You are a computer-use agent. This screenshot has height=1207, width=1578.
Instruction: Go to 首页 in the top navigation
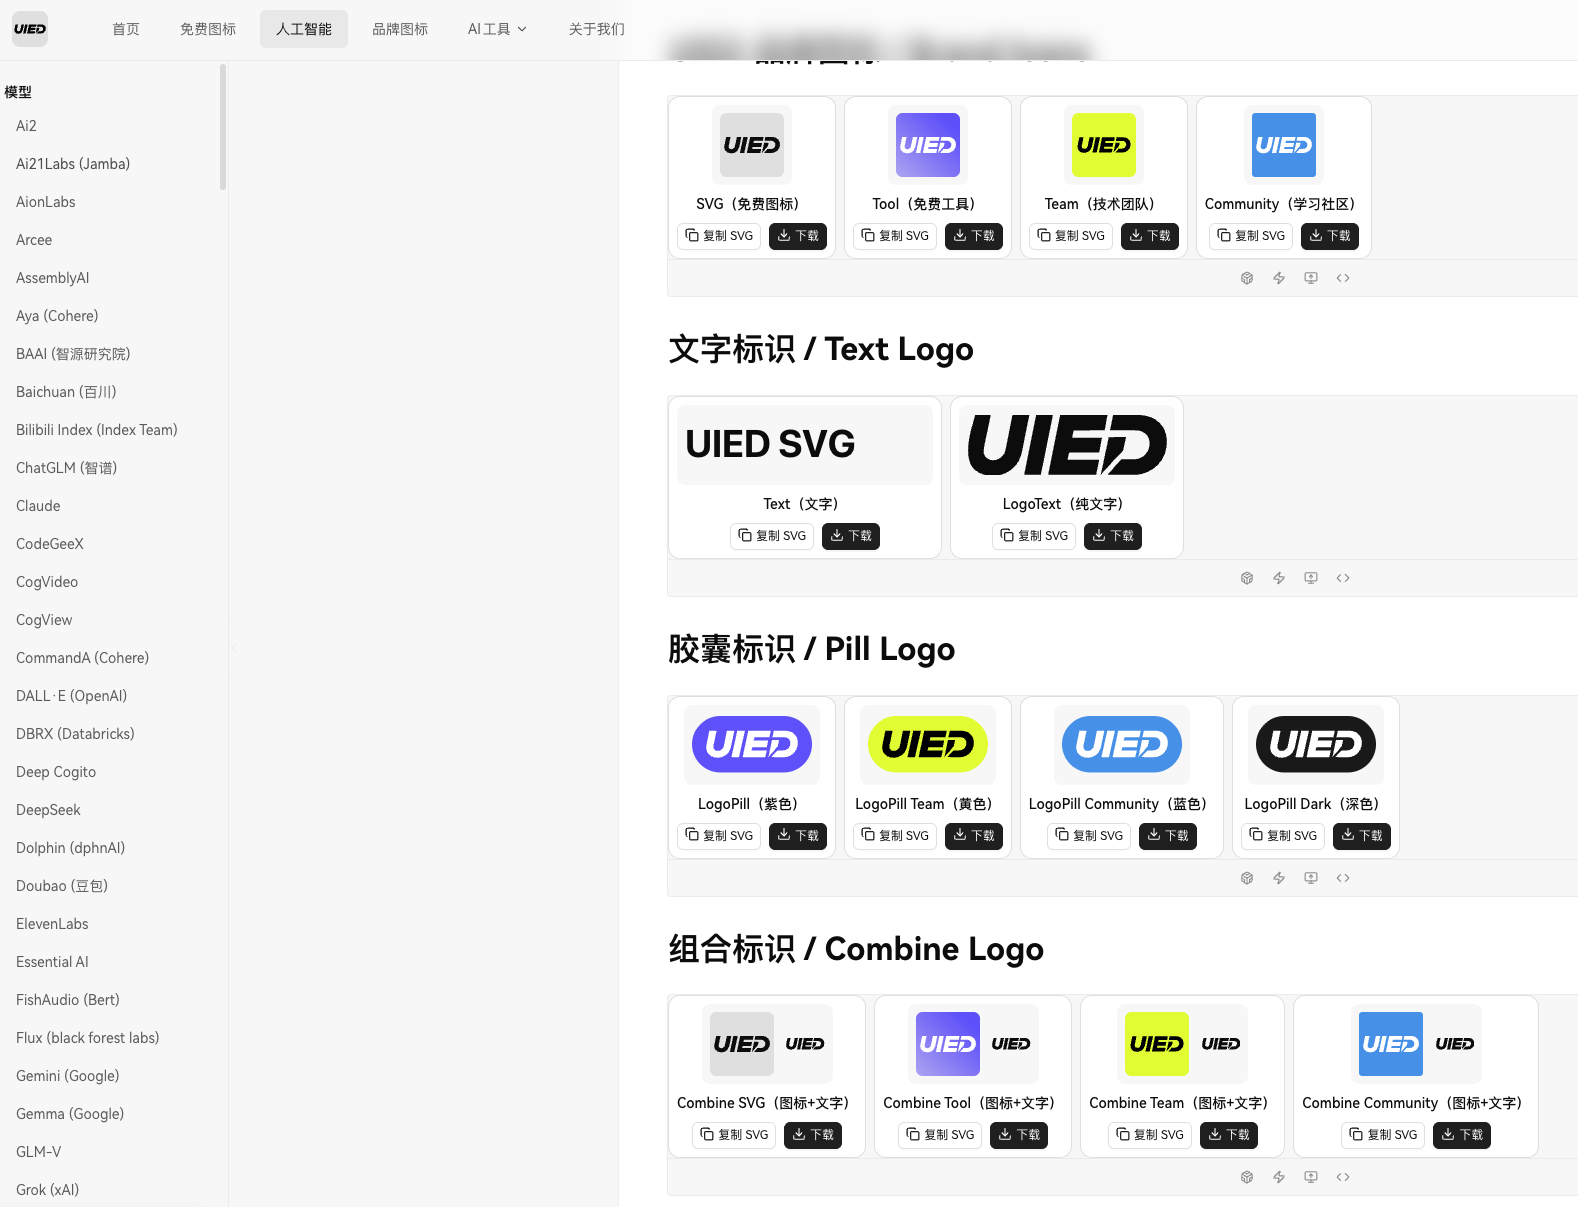pos(126,29)
